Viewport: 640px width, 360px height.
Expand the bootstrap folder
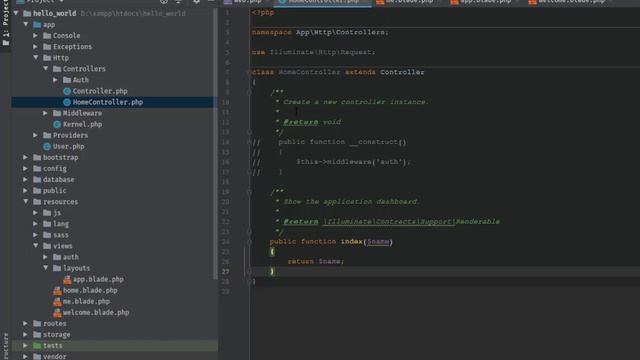tap(26, 157)
